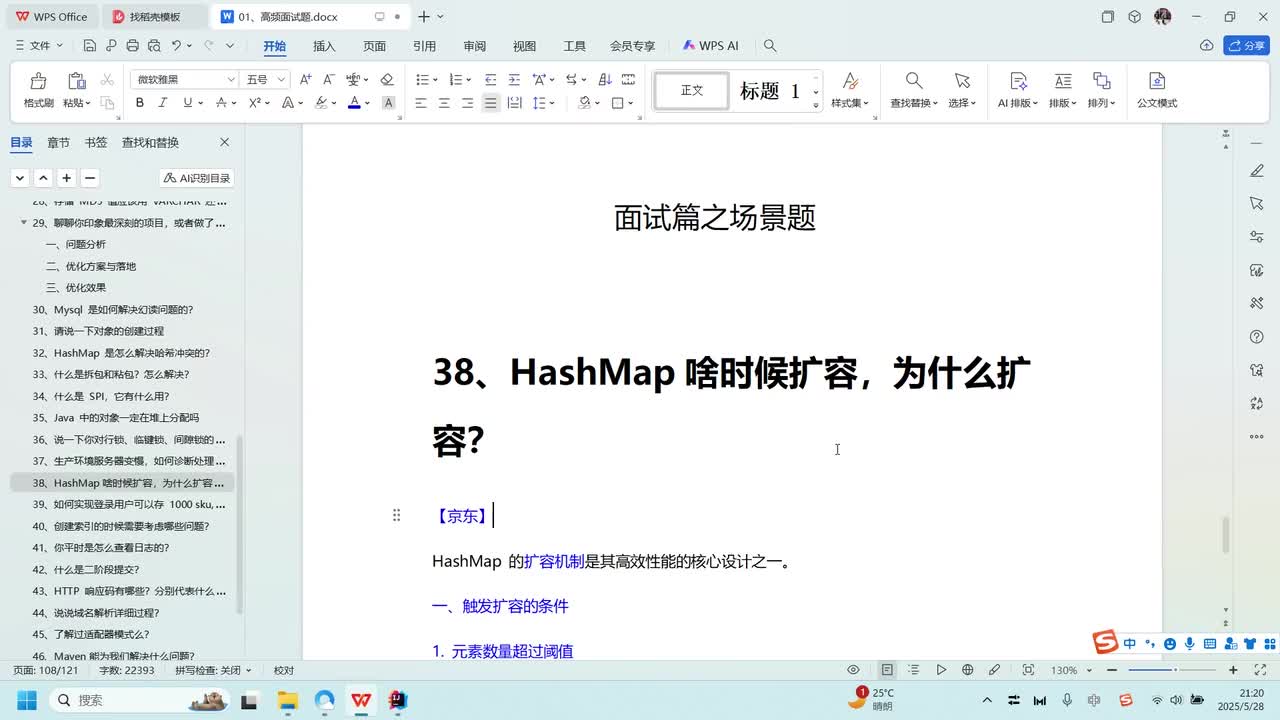Image resolution: width=1280 pixels, height=720 pixels.
Task: Click the cloud upload icon
Action: click(x=1207, y=46)
